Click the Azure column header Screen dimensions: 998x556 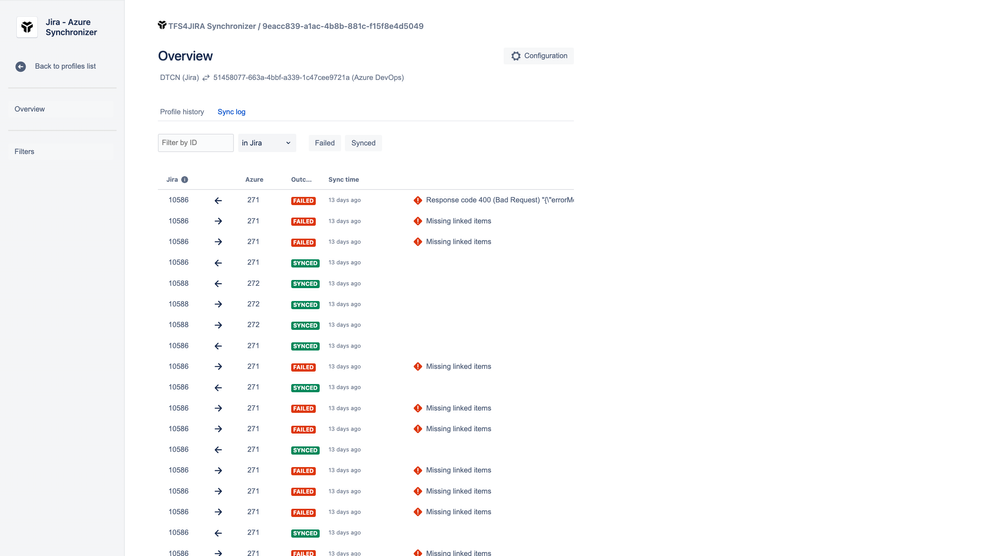[x=254, y=179]
